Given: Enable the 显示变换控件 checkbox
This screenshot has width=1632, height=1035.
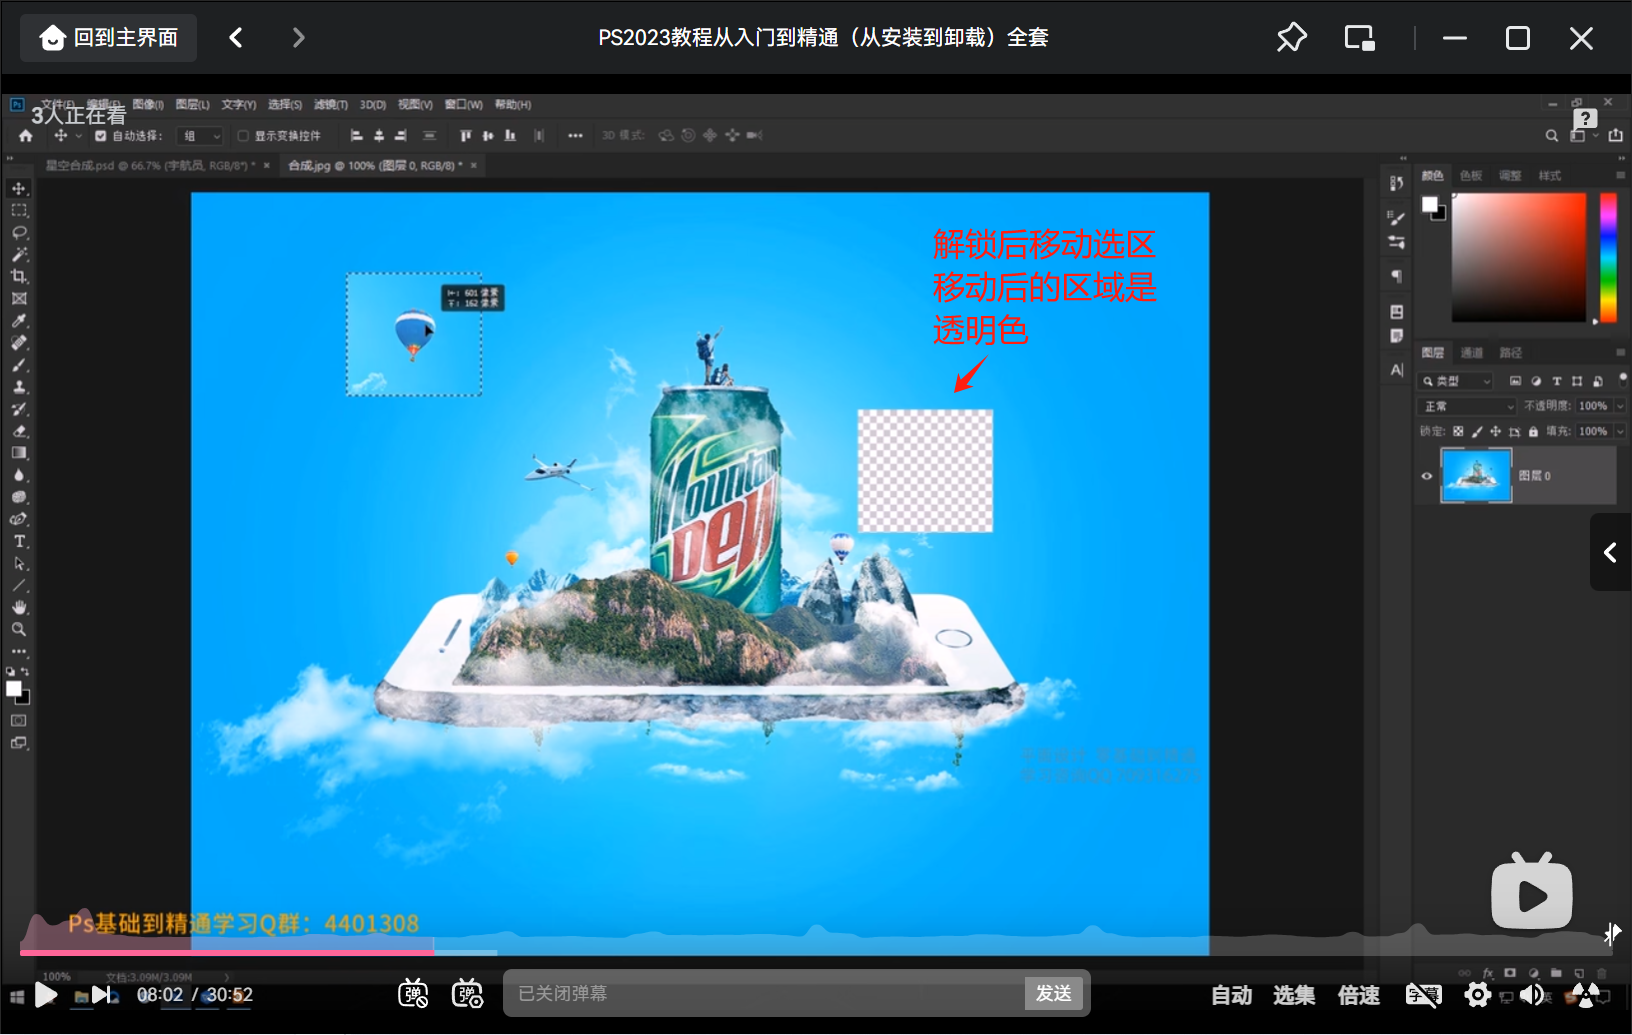Looking at the screenshot, I should [x=242, y=136].
